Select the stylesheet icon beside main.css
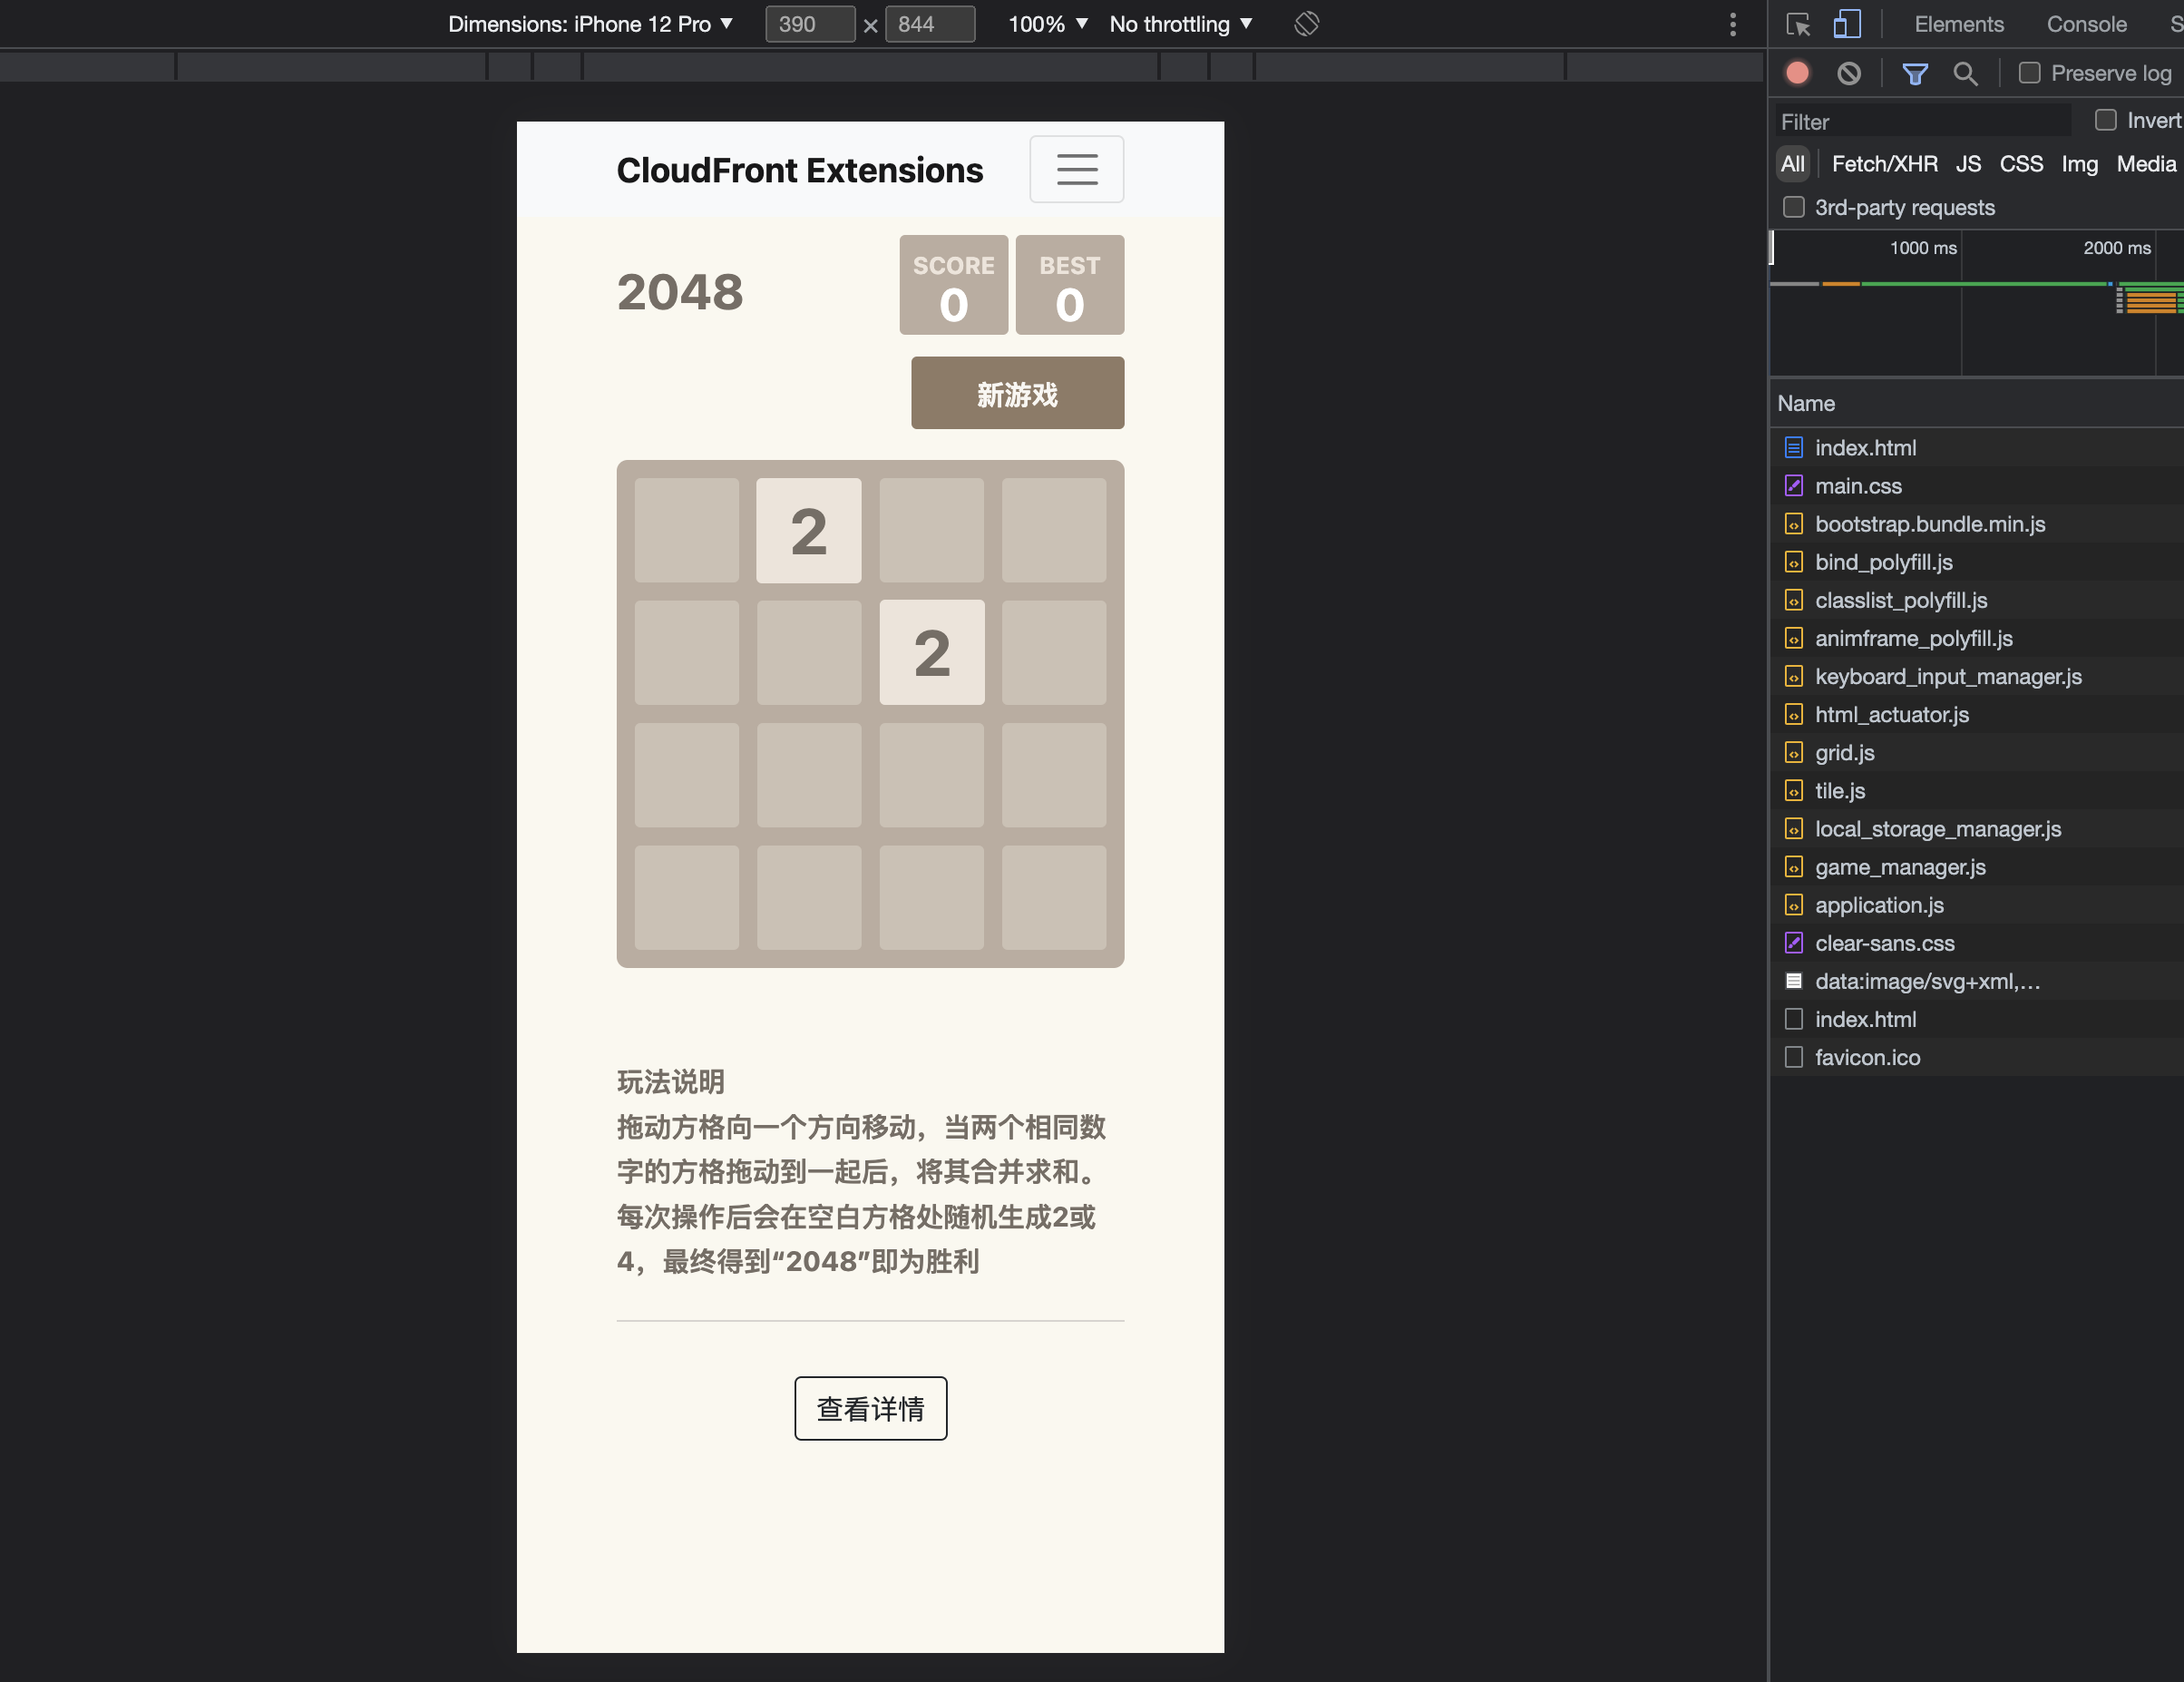Screen dimensions: 2184x1682 pos(1794,486)
